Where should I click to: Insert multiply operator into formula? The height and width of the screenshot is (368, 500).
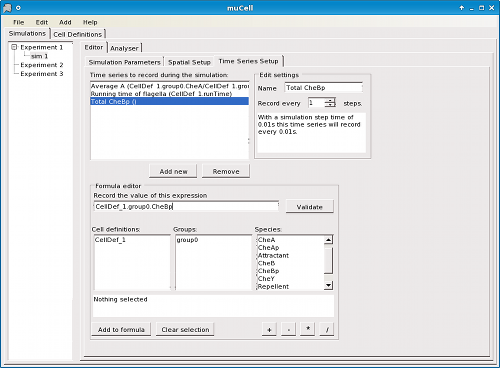click(308, 329)
